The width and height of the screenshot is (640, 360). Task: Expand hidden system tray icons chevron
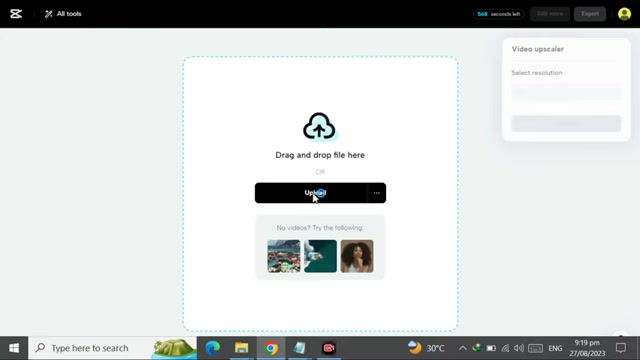click(x=462, y=348)
